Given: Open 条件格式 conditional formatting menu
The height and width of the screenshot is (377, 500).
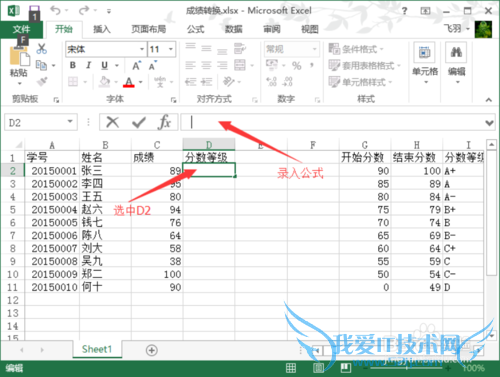Looking at the screenshot, I should click(x=356, y=49).
